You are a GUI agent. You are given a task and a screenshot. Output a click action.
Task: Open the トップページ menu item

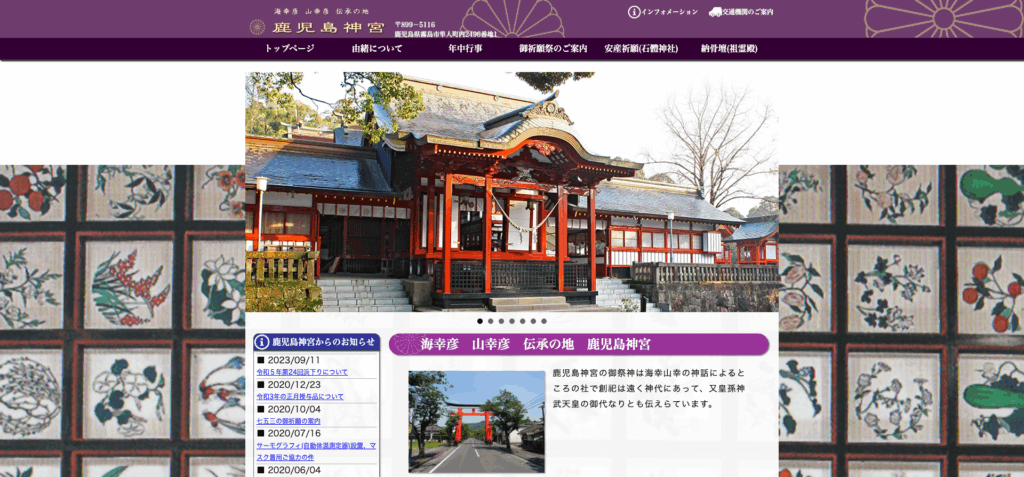click(289, 48)
